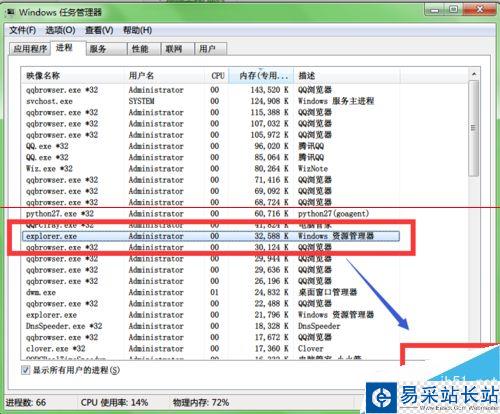Open the 选项(O) menu
The image size is (500, 414).
[x=60, y=30]
